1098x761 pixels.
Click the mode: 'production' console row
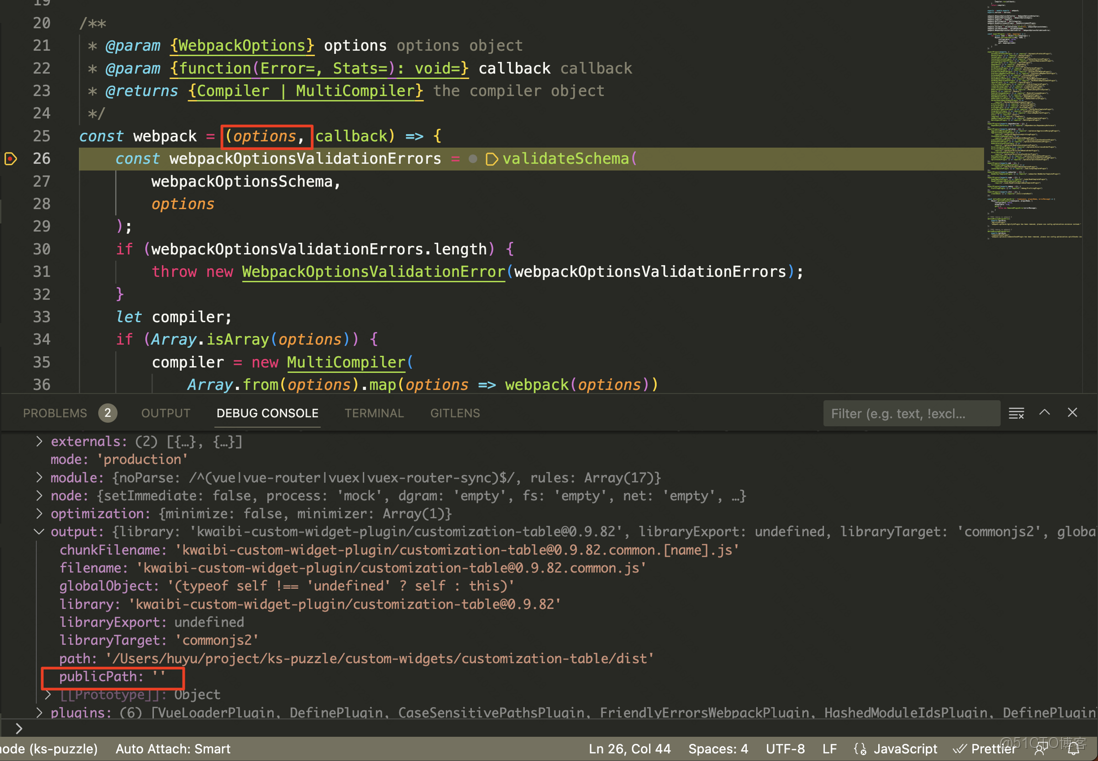[119, 459]
